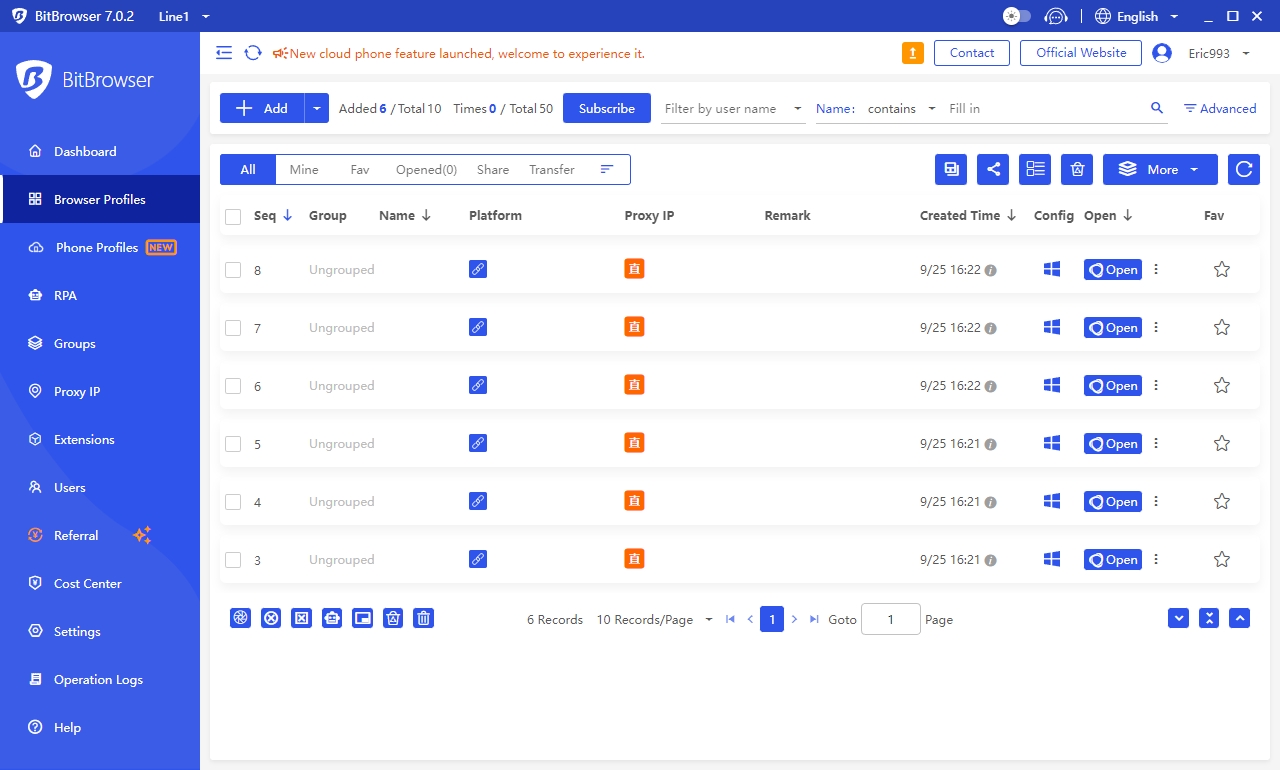Click the trash bin toolbar icon
1280x770 pixels.
click(x=1077, y=169)
